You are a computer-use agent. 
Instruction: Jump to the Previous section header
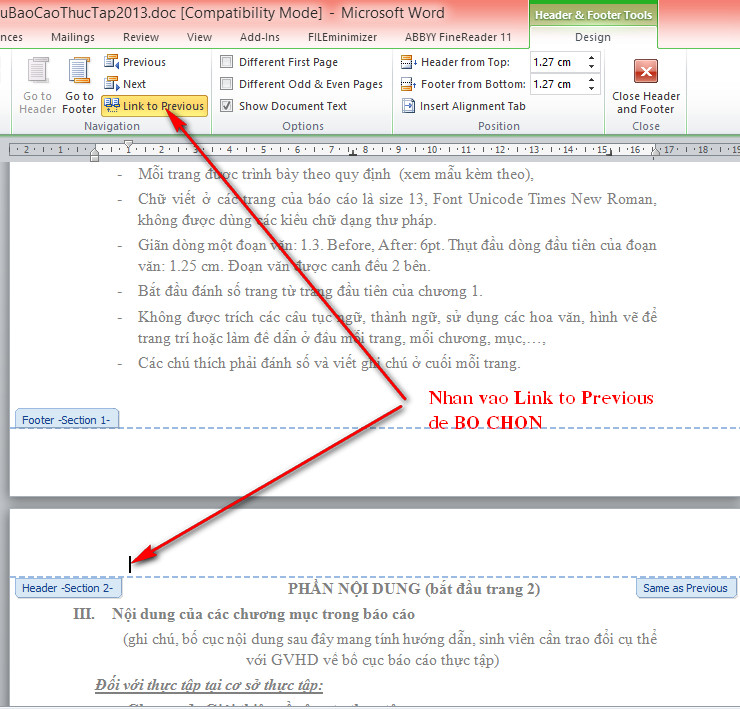click(x=135, y=62)
